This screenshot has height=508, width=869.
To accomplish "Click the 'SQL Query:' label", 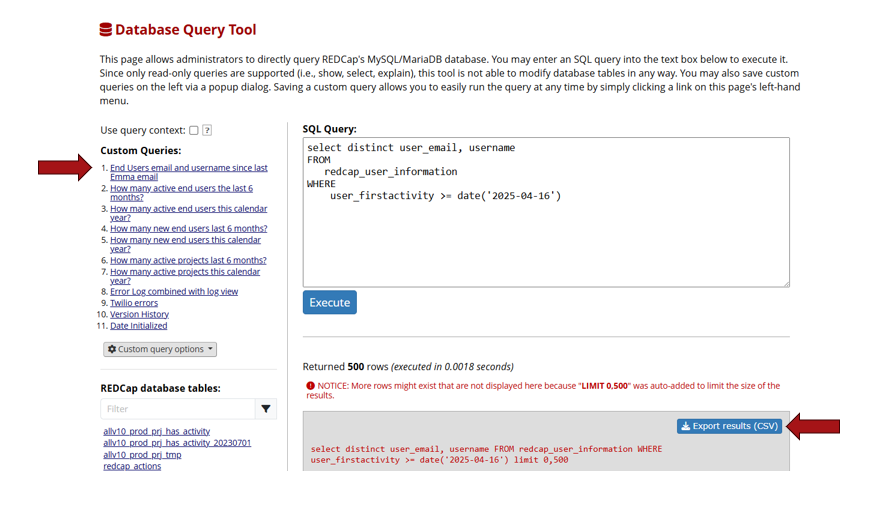I will 329,129.
